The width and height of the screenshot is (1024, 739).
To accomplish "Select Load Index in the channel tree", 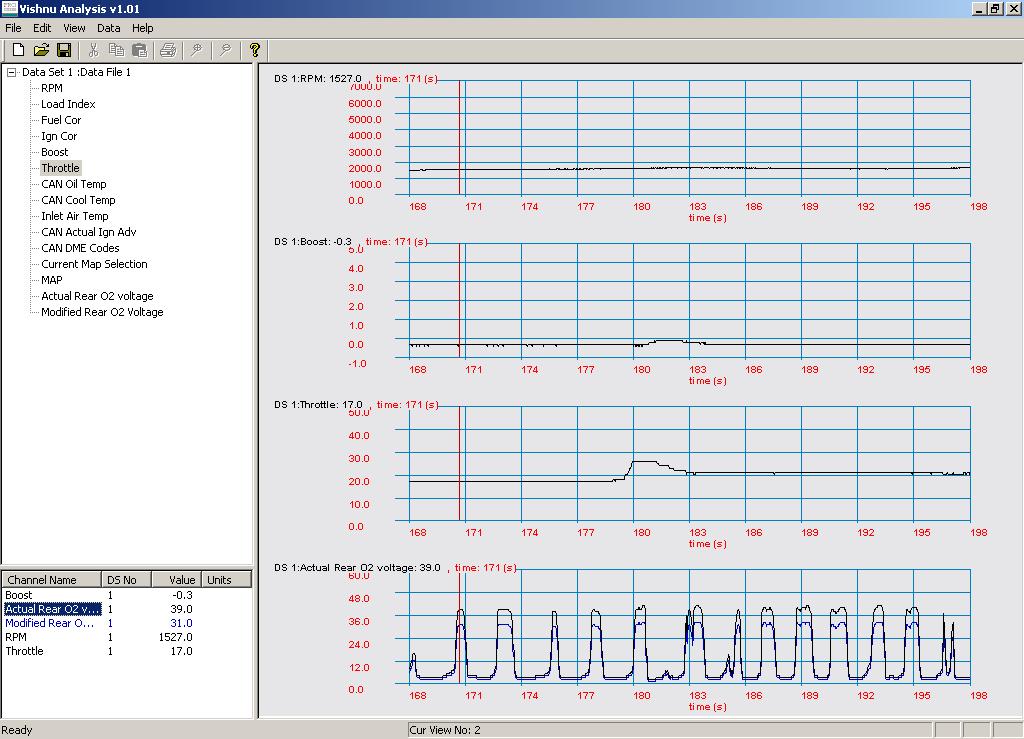I will point(68,104).
